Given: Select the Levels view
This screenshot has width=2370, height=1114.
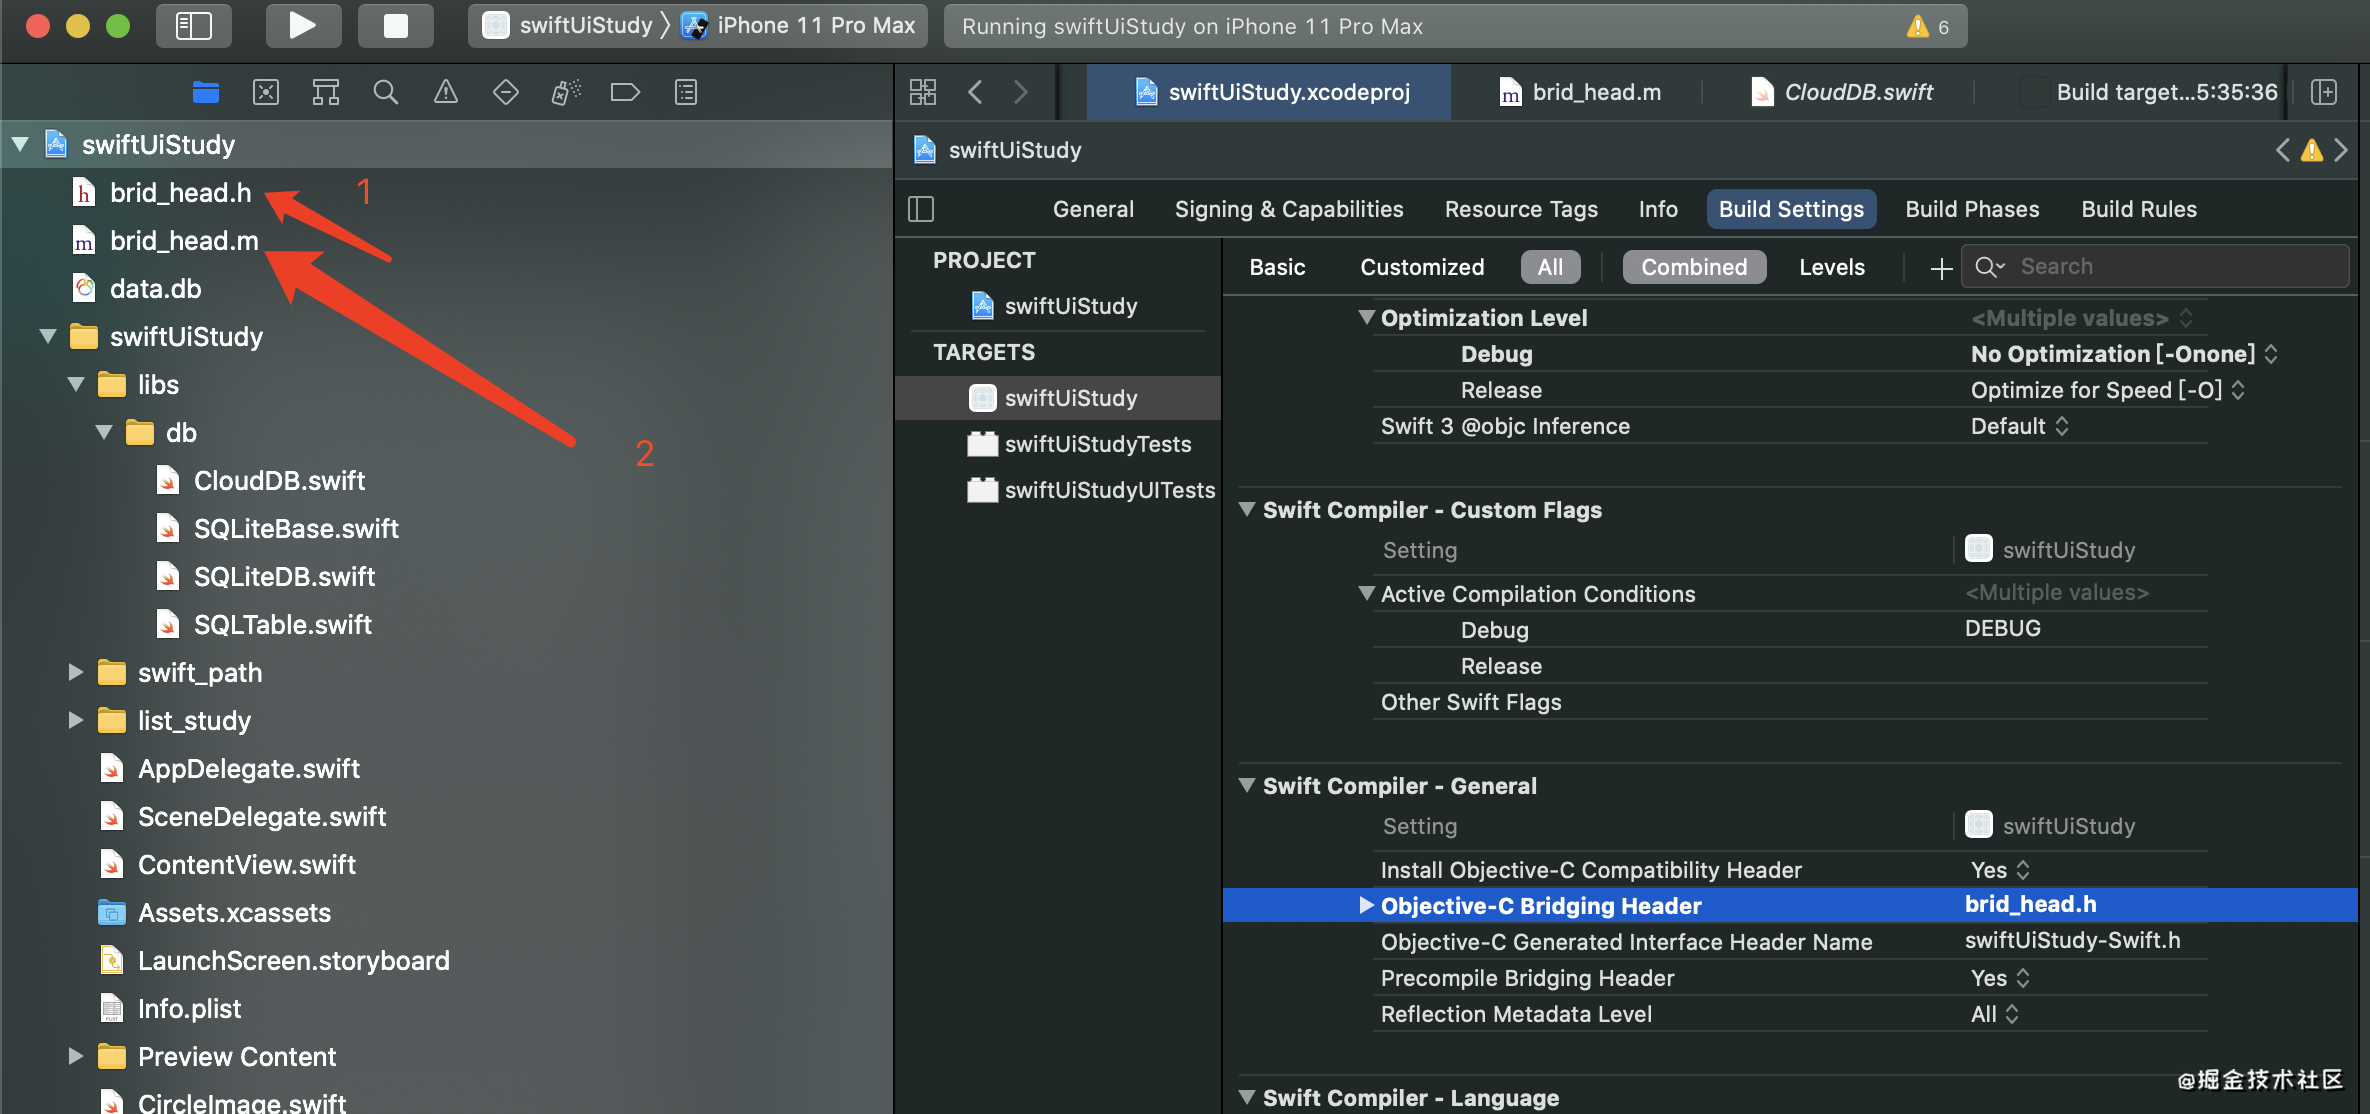Looking at the screenshot, I should (1832, 267).
